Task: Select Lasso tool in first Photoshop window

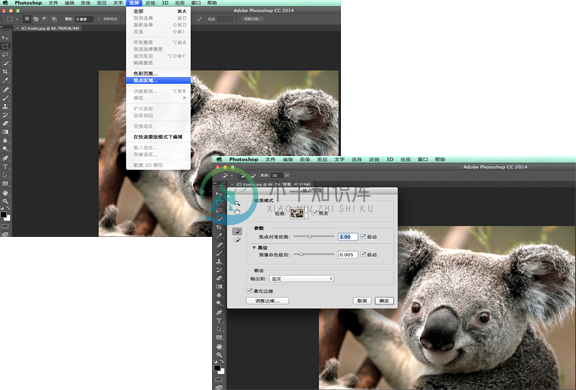Action: point(5,55)
